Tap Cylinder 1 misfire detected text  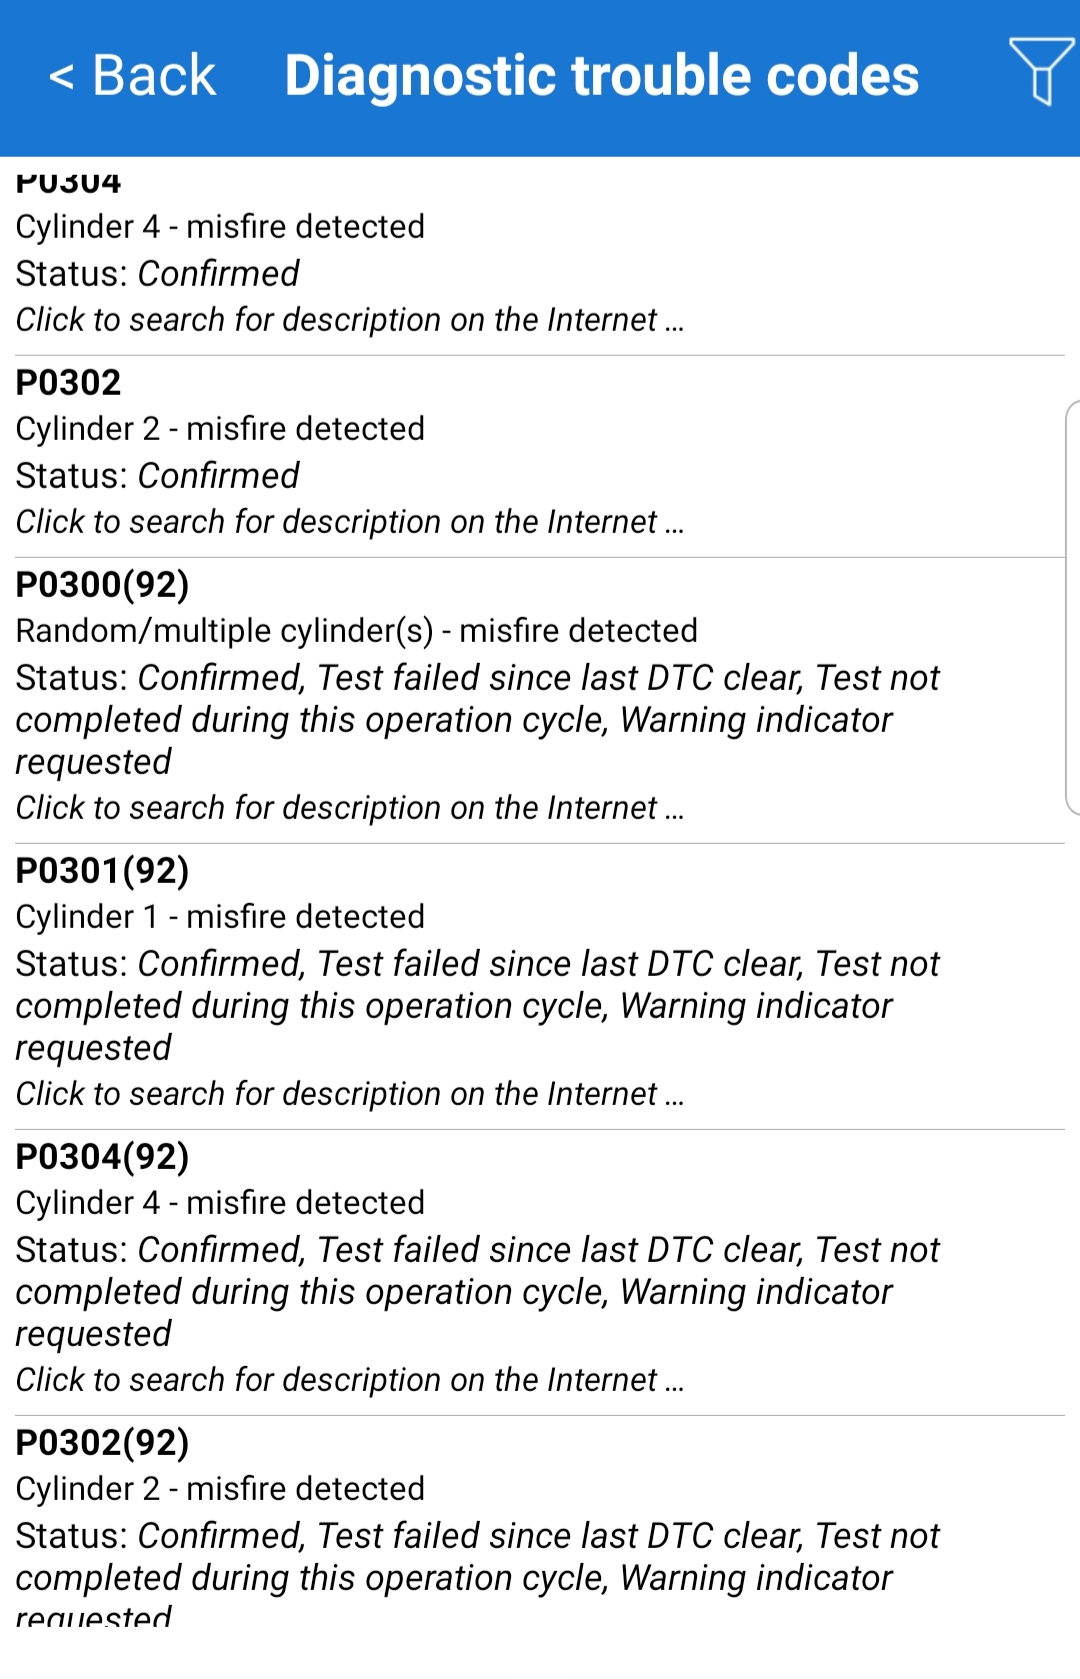click(x=220, y=917)
